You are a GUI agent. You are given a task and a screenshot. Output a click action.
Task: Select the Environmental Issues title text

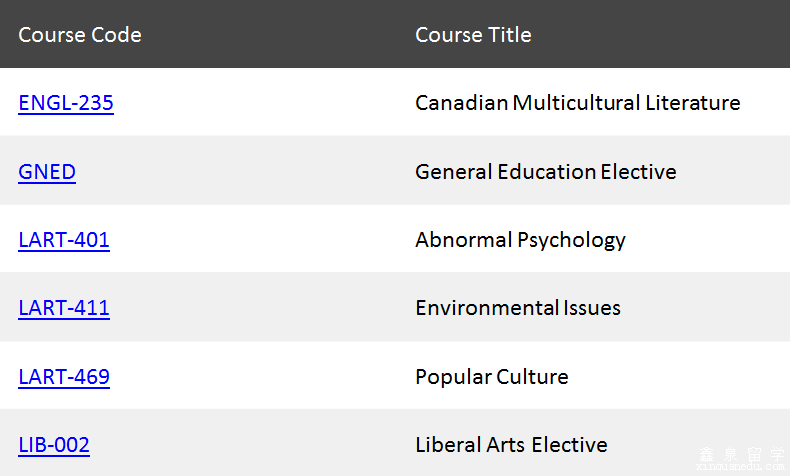518,308
